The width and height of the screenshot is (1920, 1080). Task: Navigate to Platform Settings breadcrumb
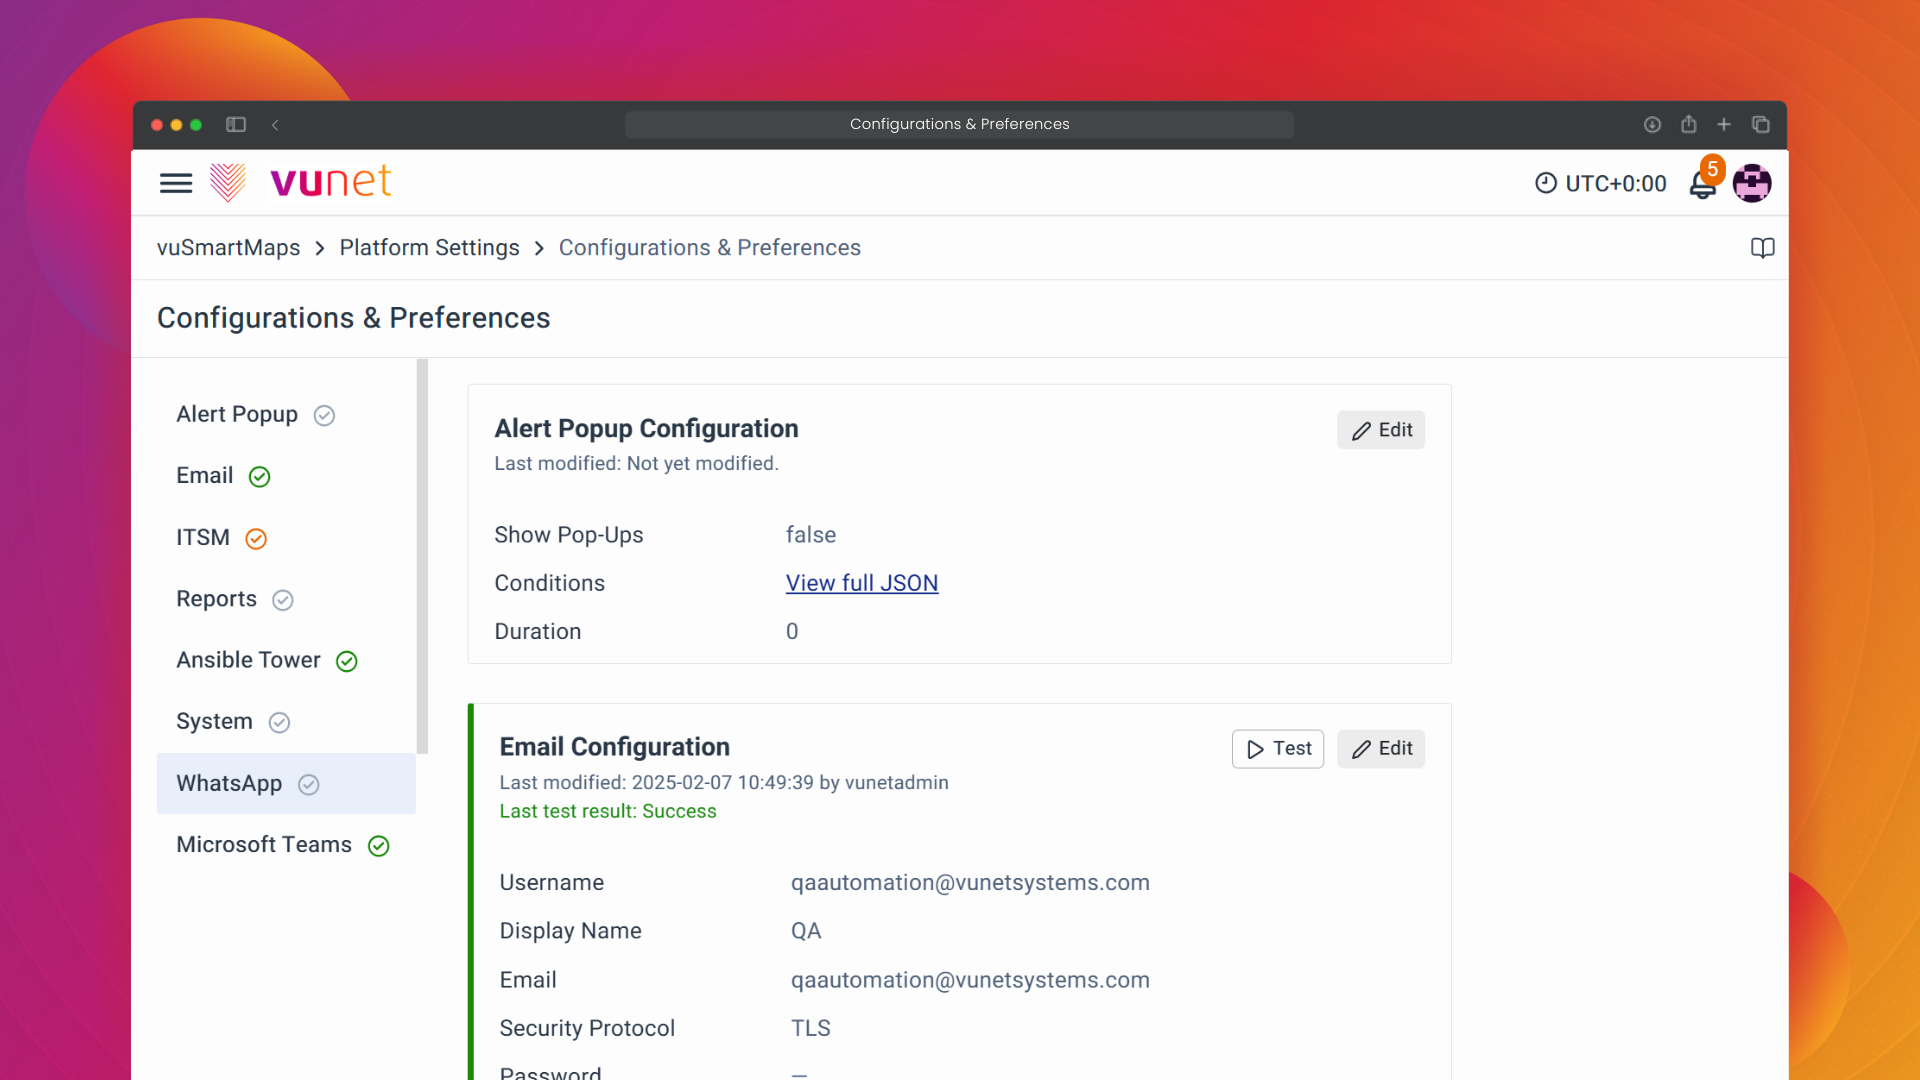point(429,248)
